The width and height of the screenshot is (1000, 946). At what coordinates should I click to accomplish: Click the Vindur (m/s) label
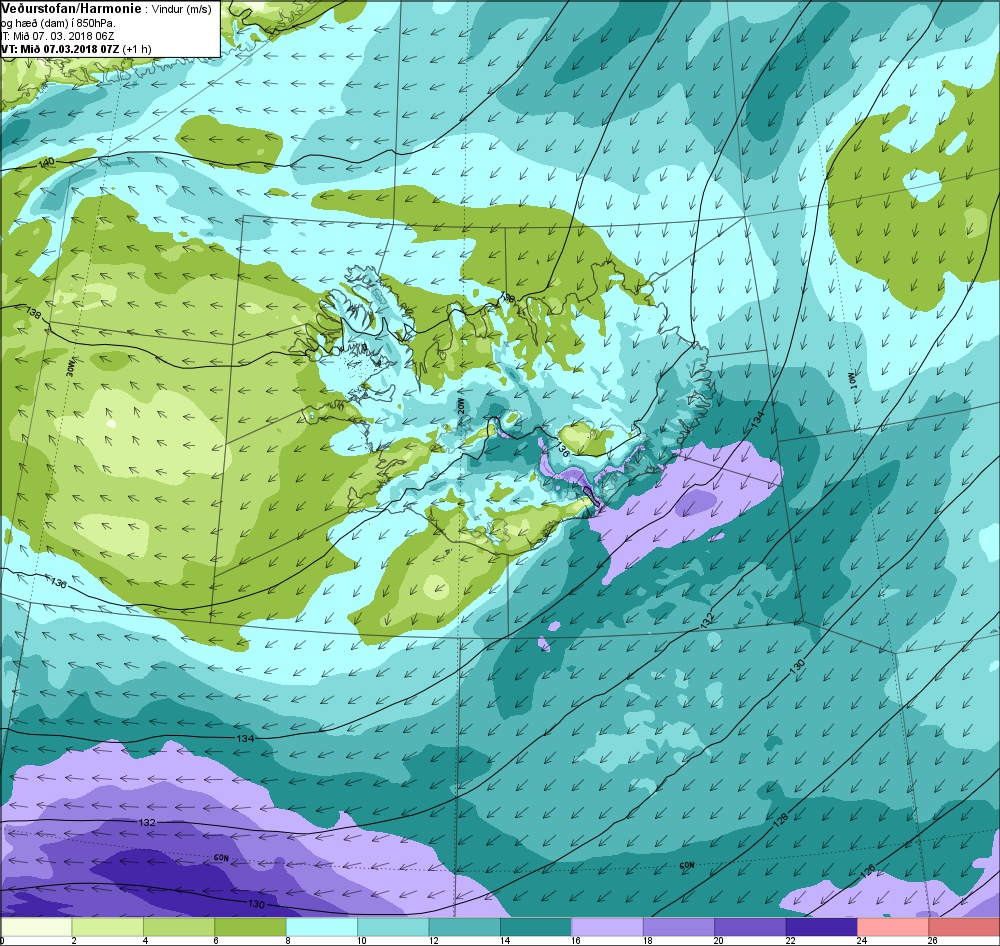tap(182, 10)
